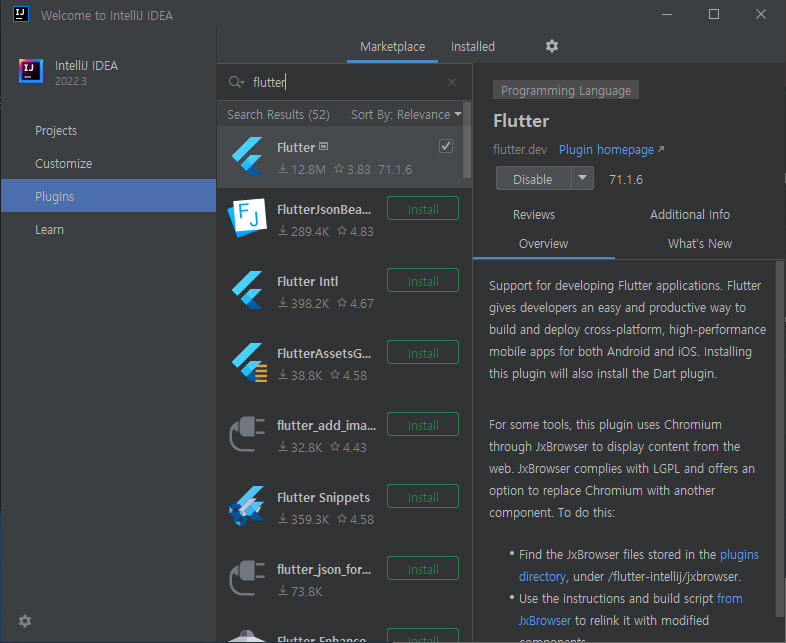Click the FlutterJsonBean plugin icon
The height and width of the screenshot is (643, 786).
tap(247, 218)
